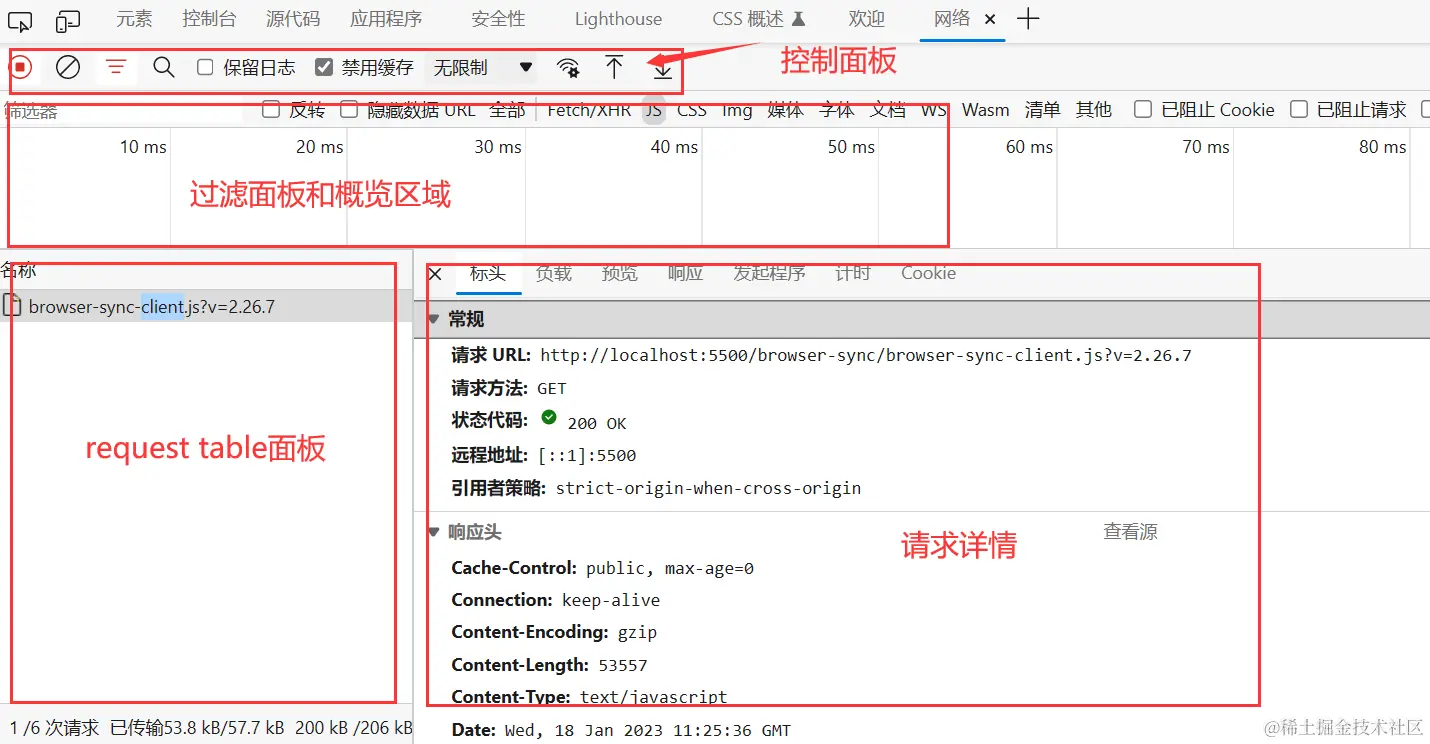Open the 发起程序 details tab
This screenshot has width=1430, height=744.
pos(769,273)
